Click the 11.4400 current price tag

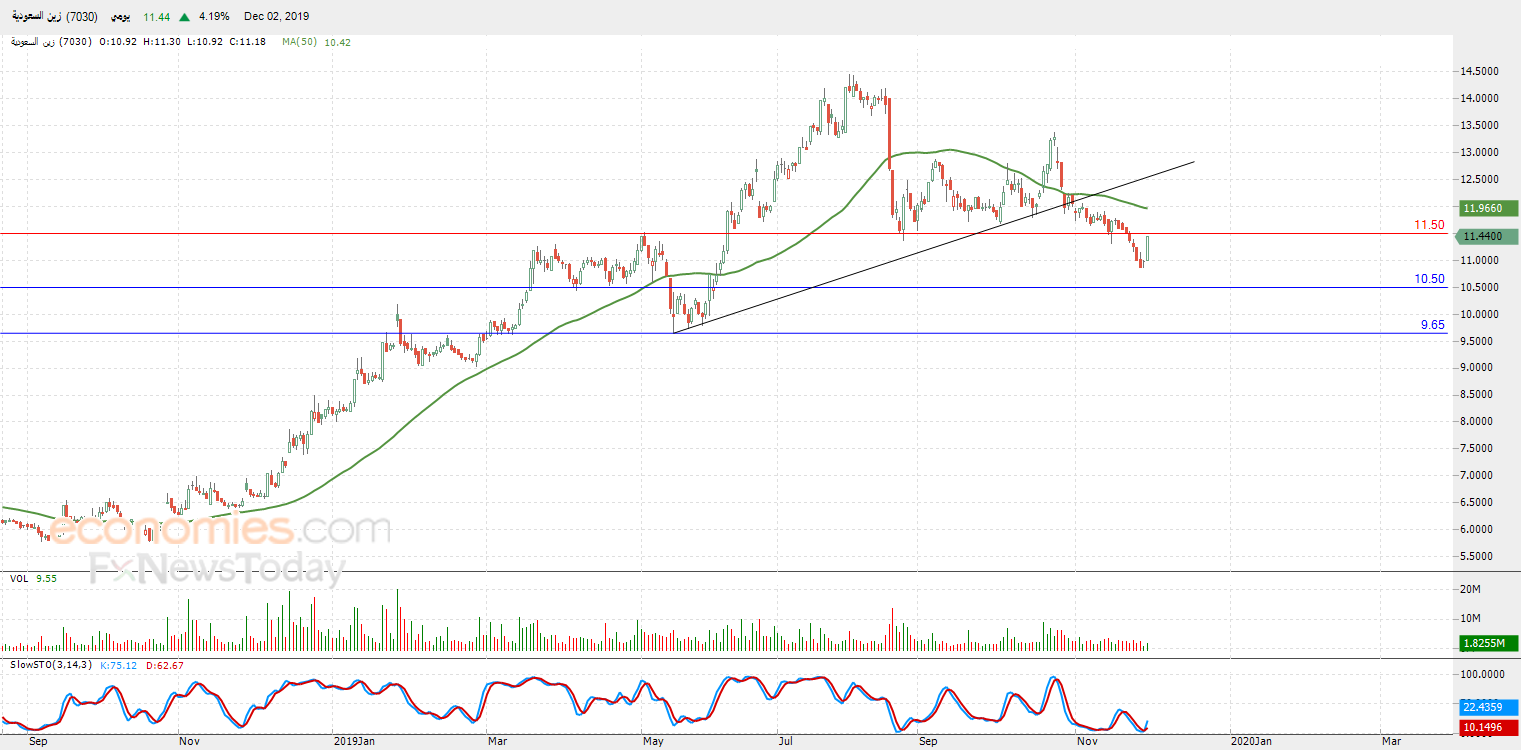pos(1487,237)
